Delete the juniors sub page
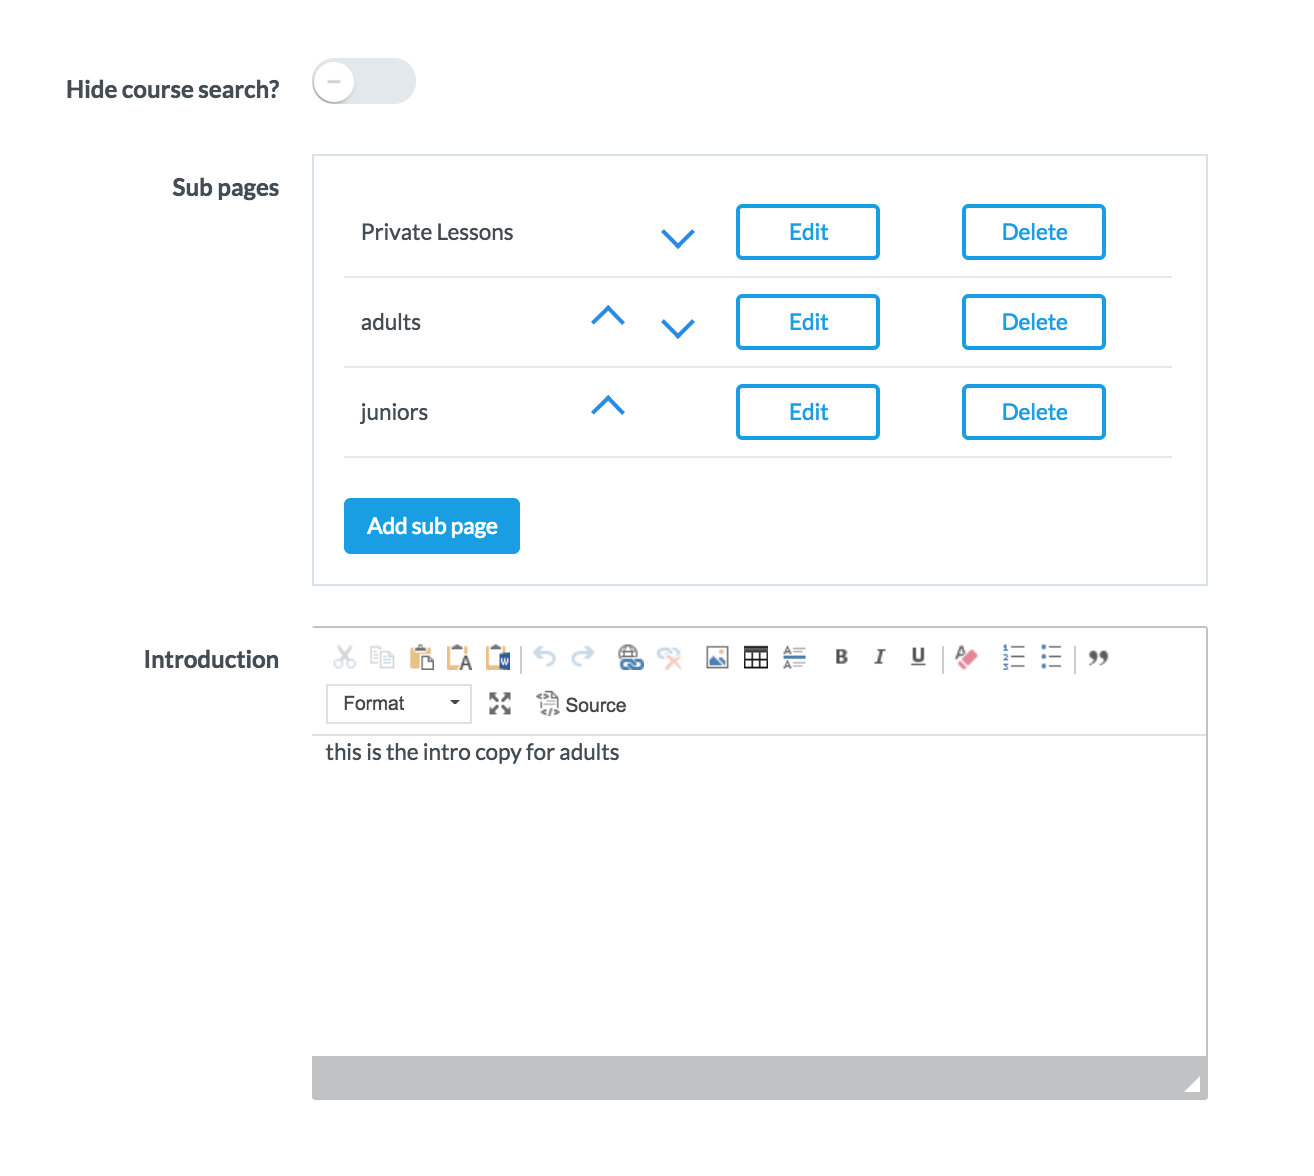The width and height of the screenshot is (1314, 1176). coord(1033,412)
